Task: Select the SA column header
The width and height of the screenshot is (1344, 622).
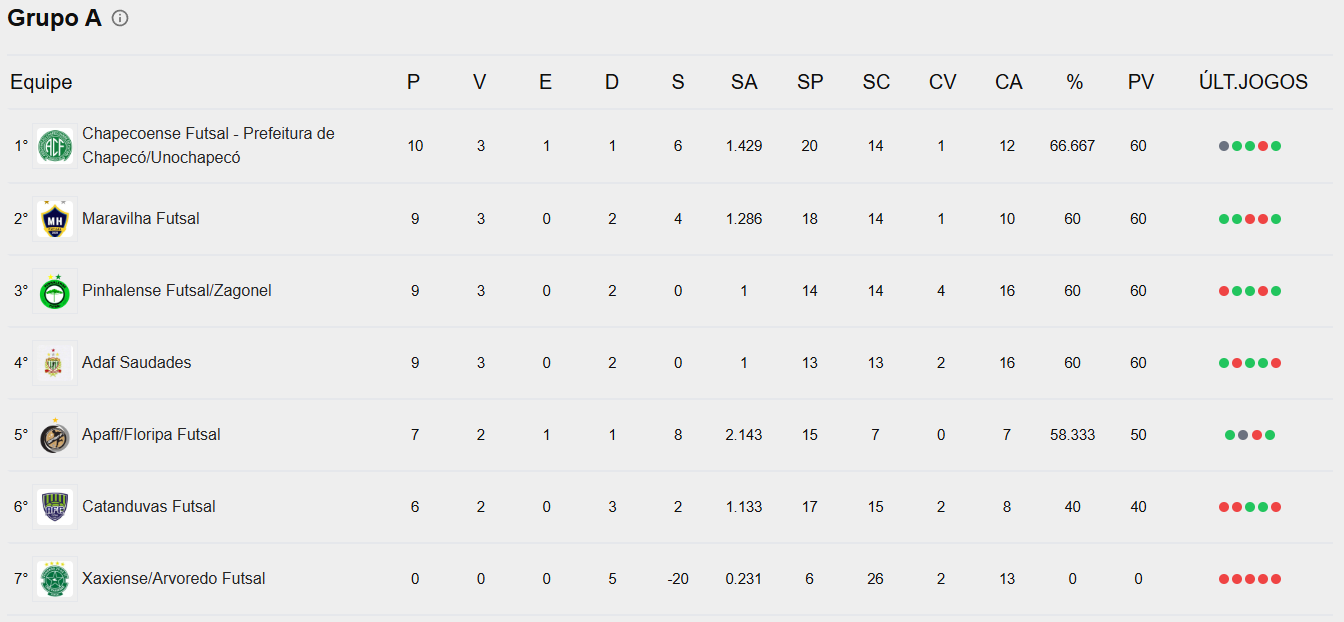Action: click(x=744, y=82)
